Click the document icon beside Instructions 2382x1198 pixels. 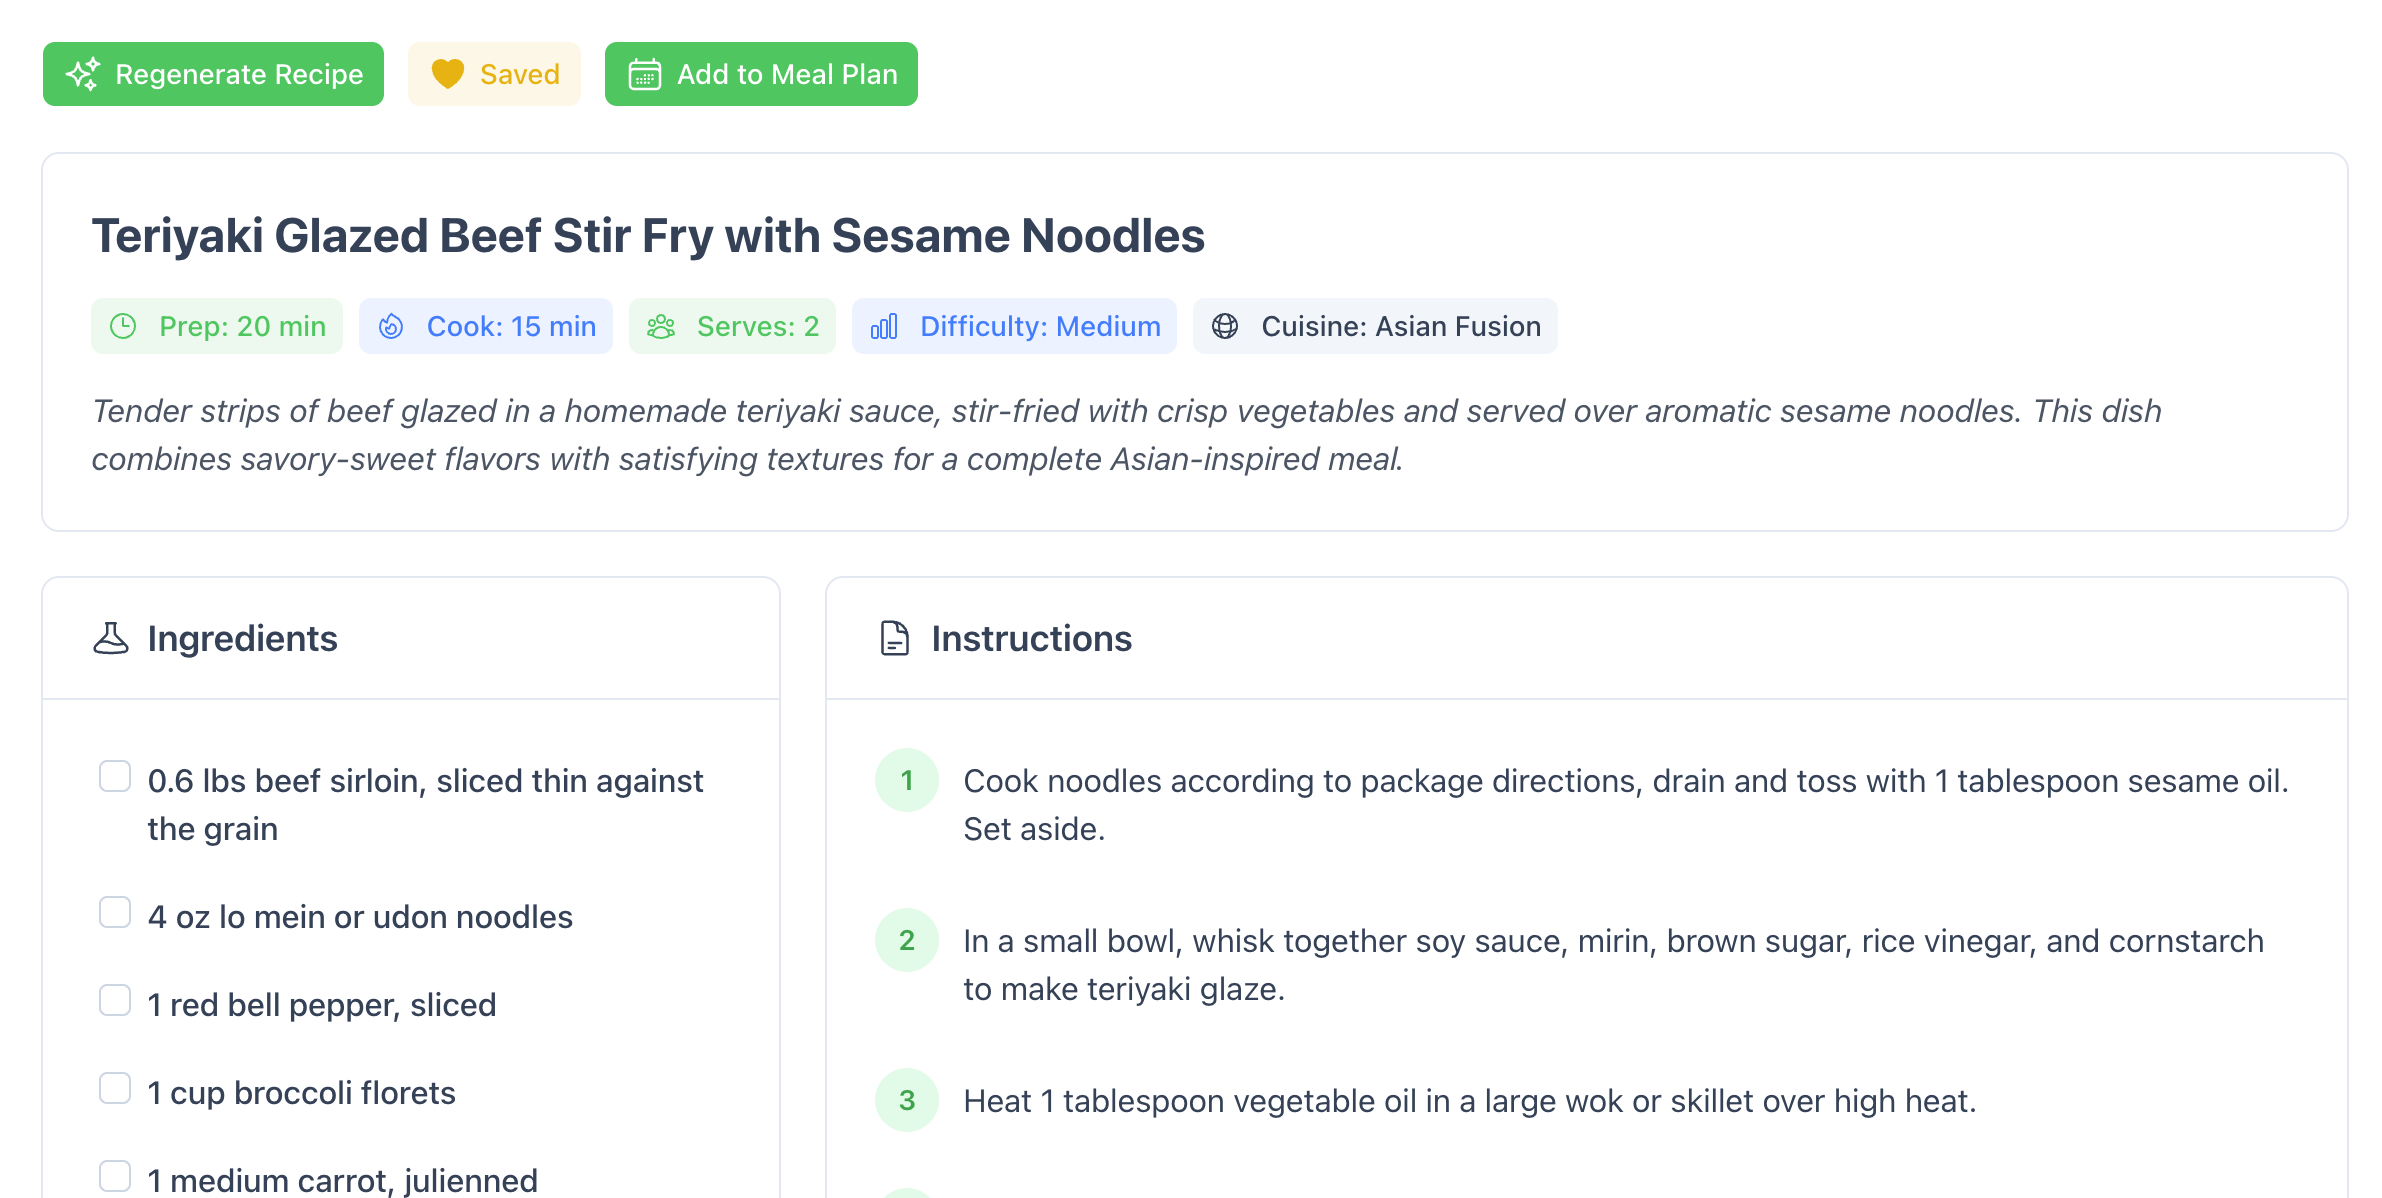click(893, 638)
